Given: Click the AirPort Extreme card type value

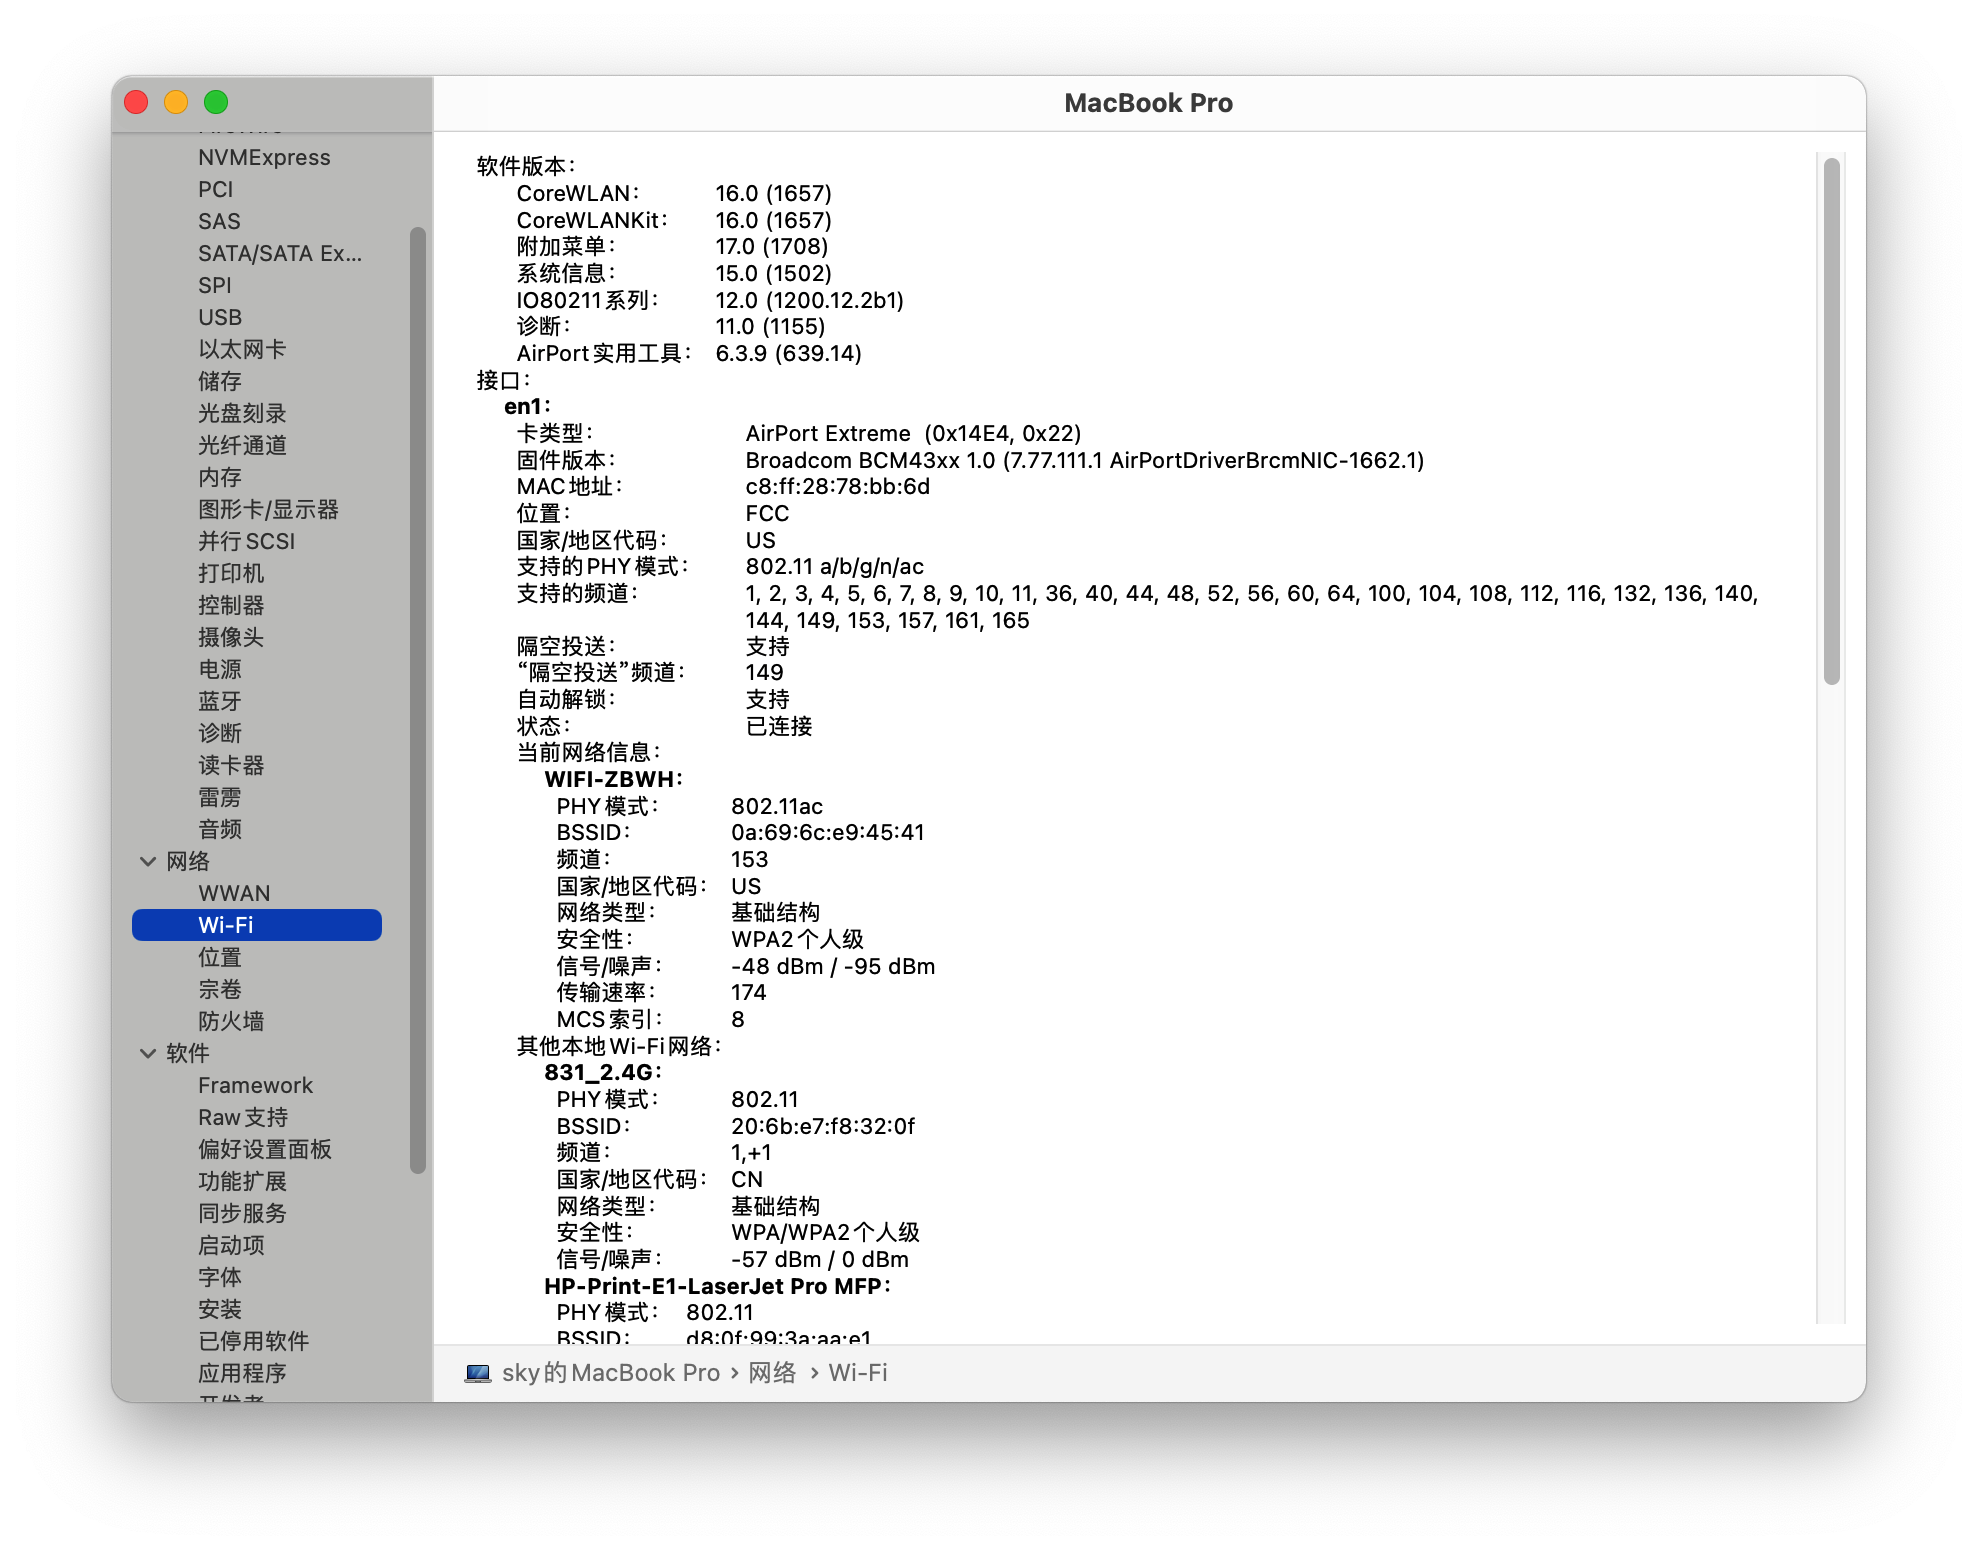Looking at the screenshot, I should tap(913, 433).
